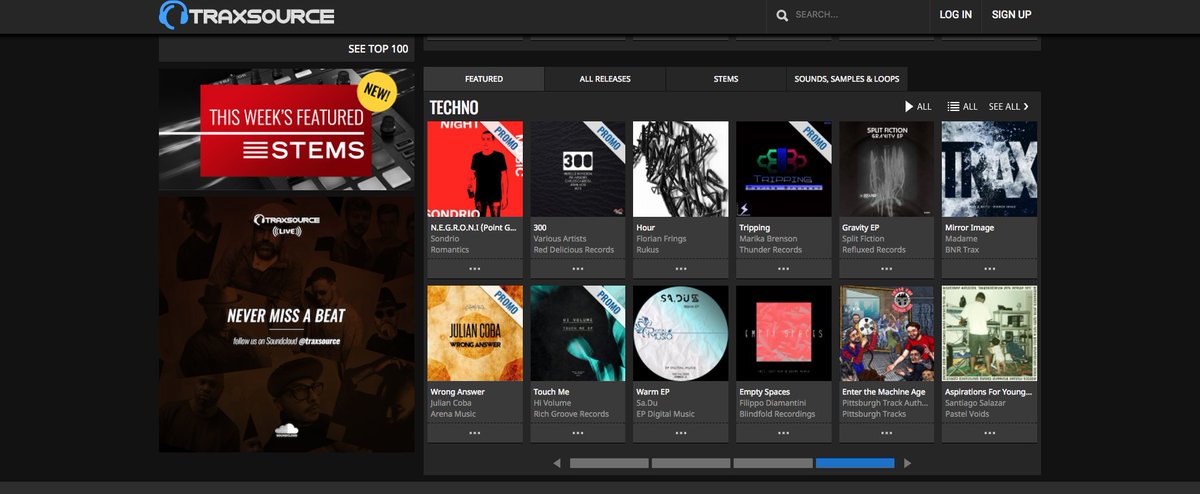Expand options menu under N.E.G.R.O.N.I release
Image resolution: width=1200 pixels, height=494 pixels.
475,269
